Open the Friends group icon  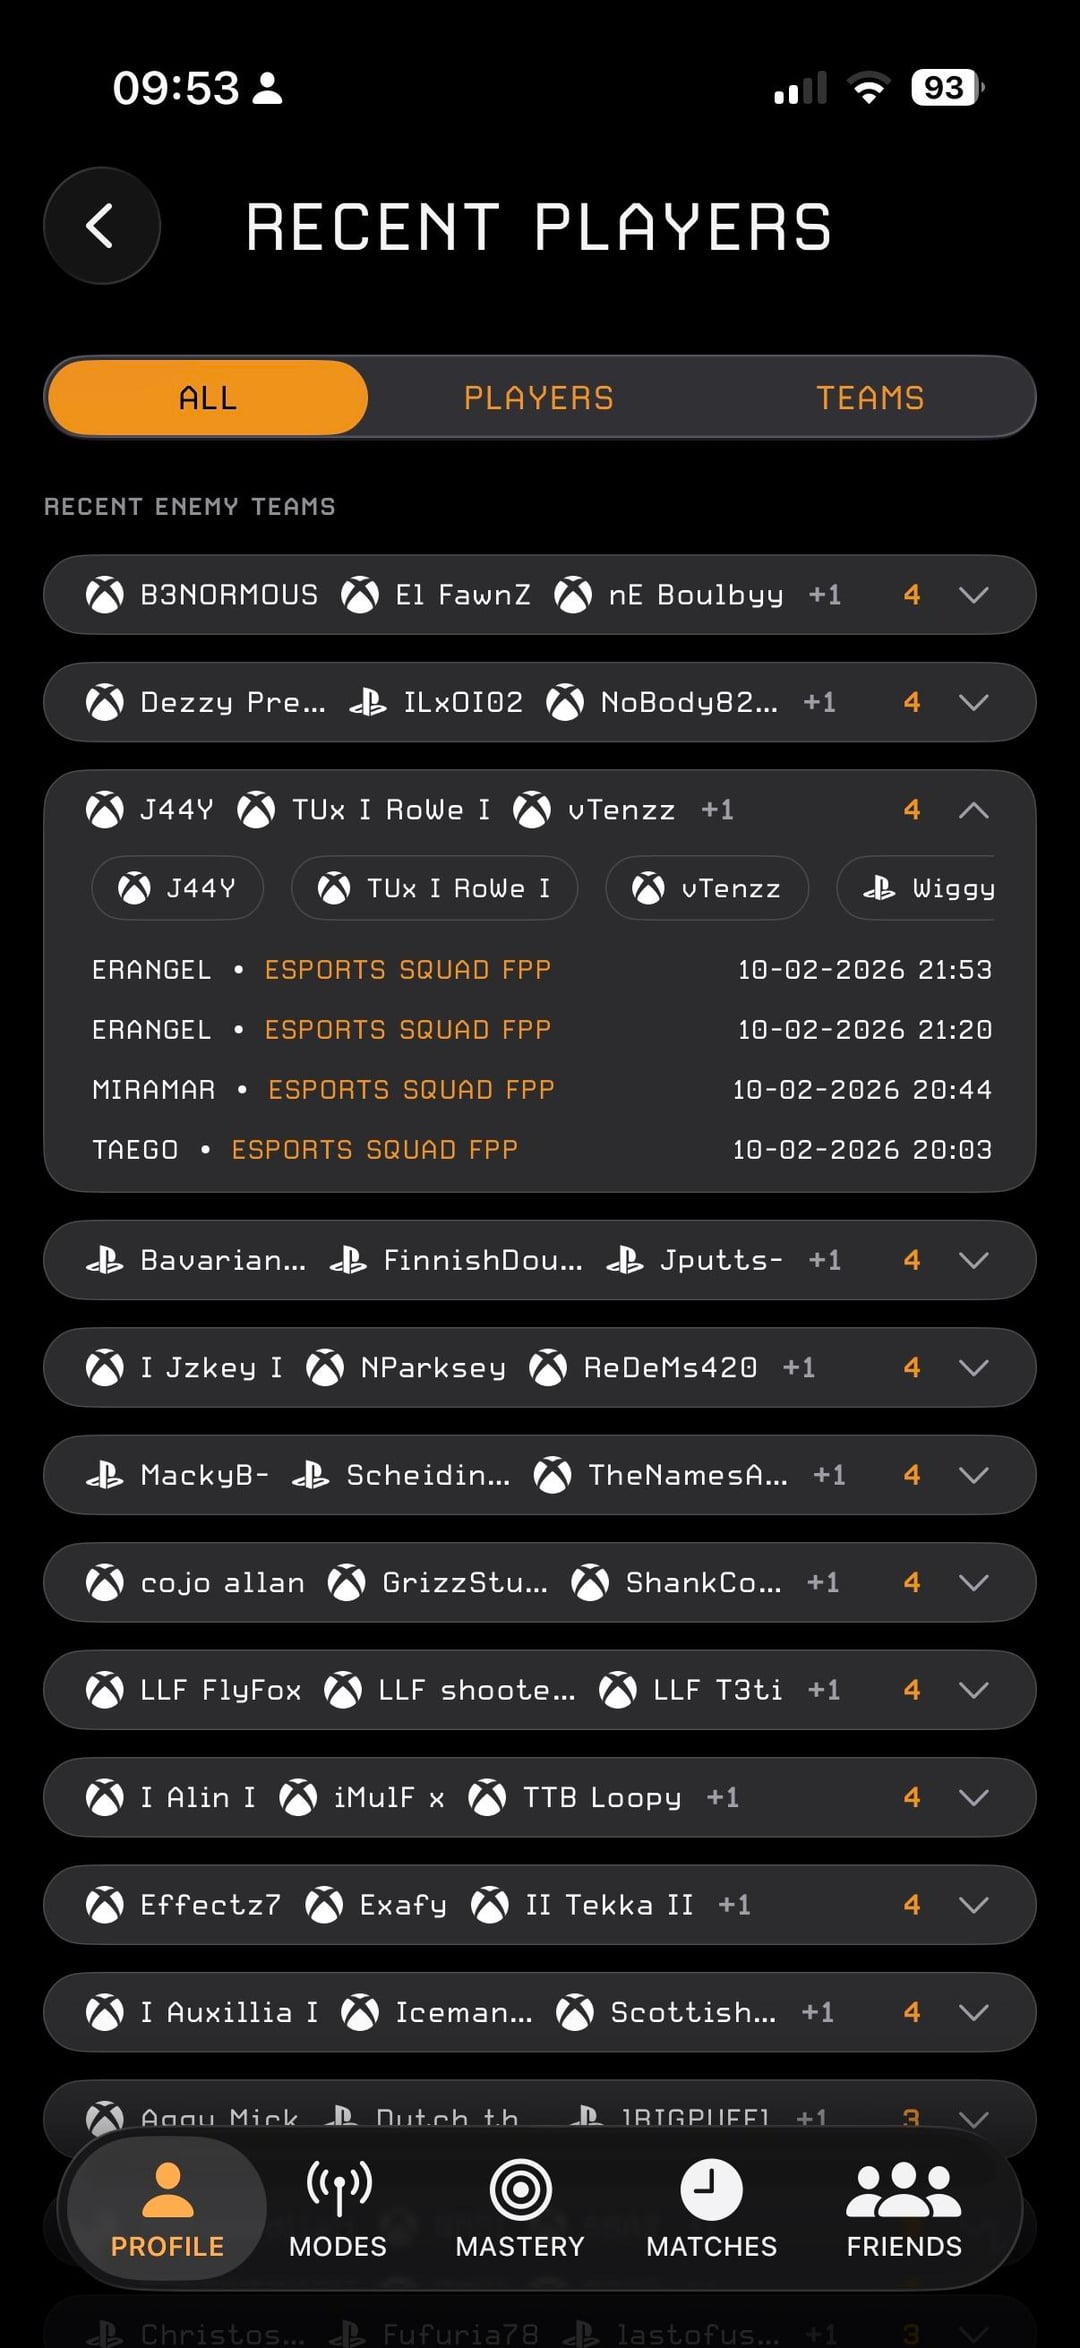coord(903,2190)
